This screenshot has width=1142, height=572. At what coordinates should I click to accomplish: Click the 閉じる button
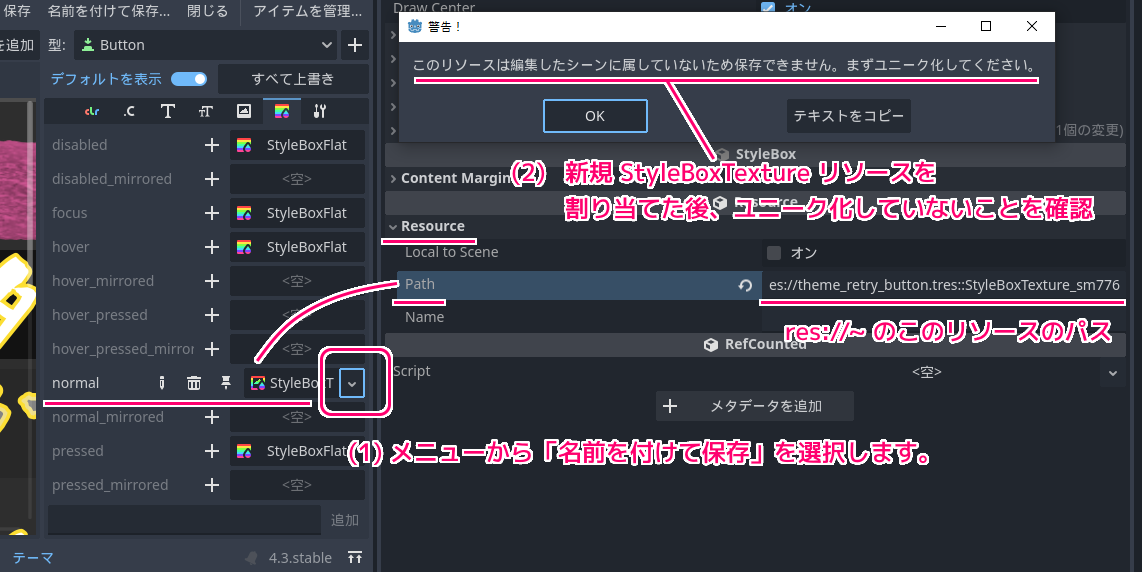point(207,11)
